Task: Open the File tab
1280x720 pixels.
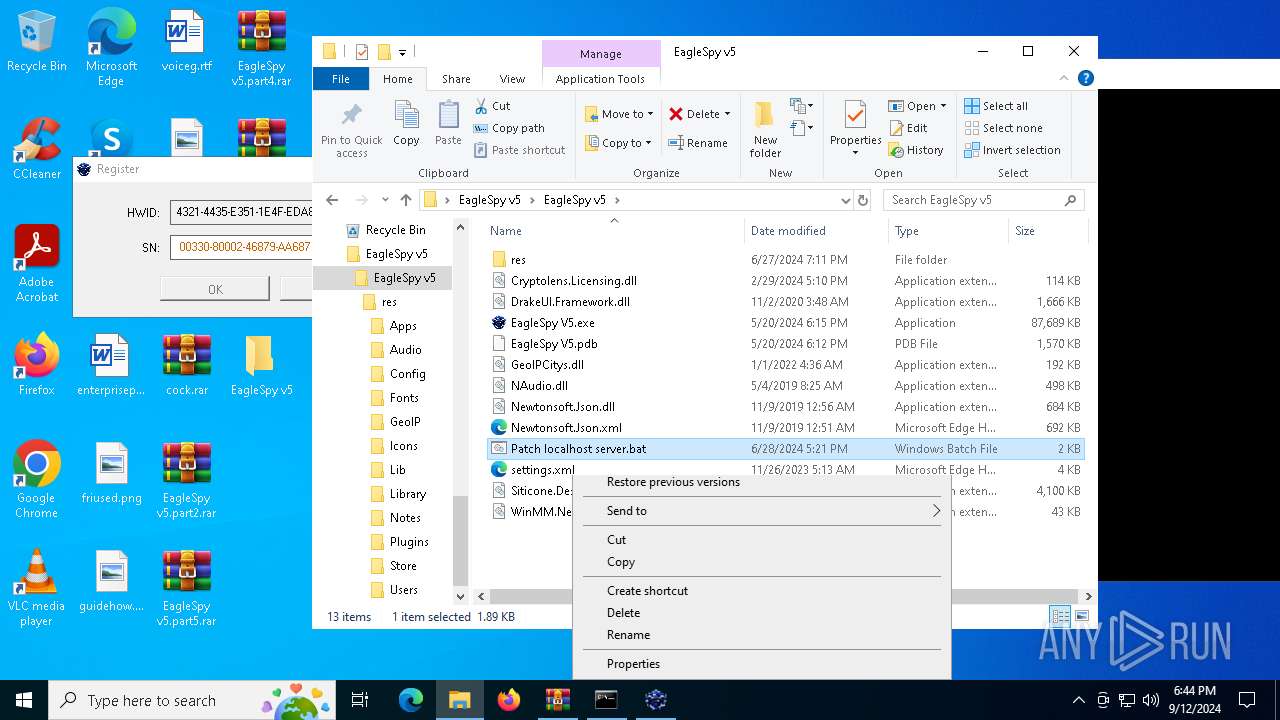Action: [341, 79]
